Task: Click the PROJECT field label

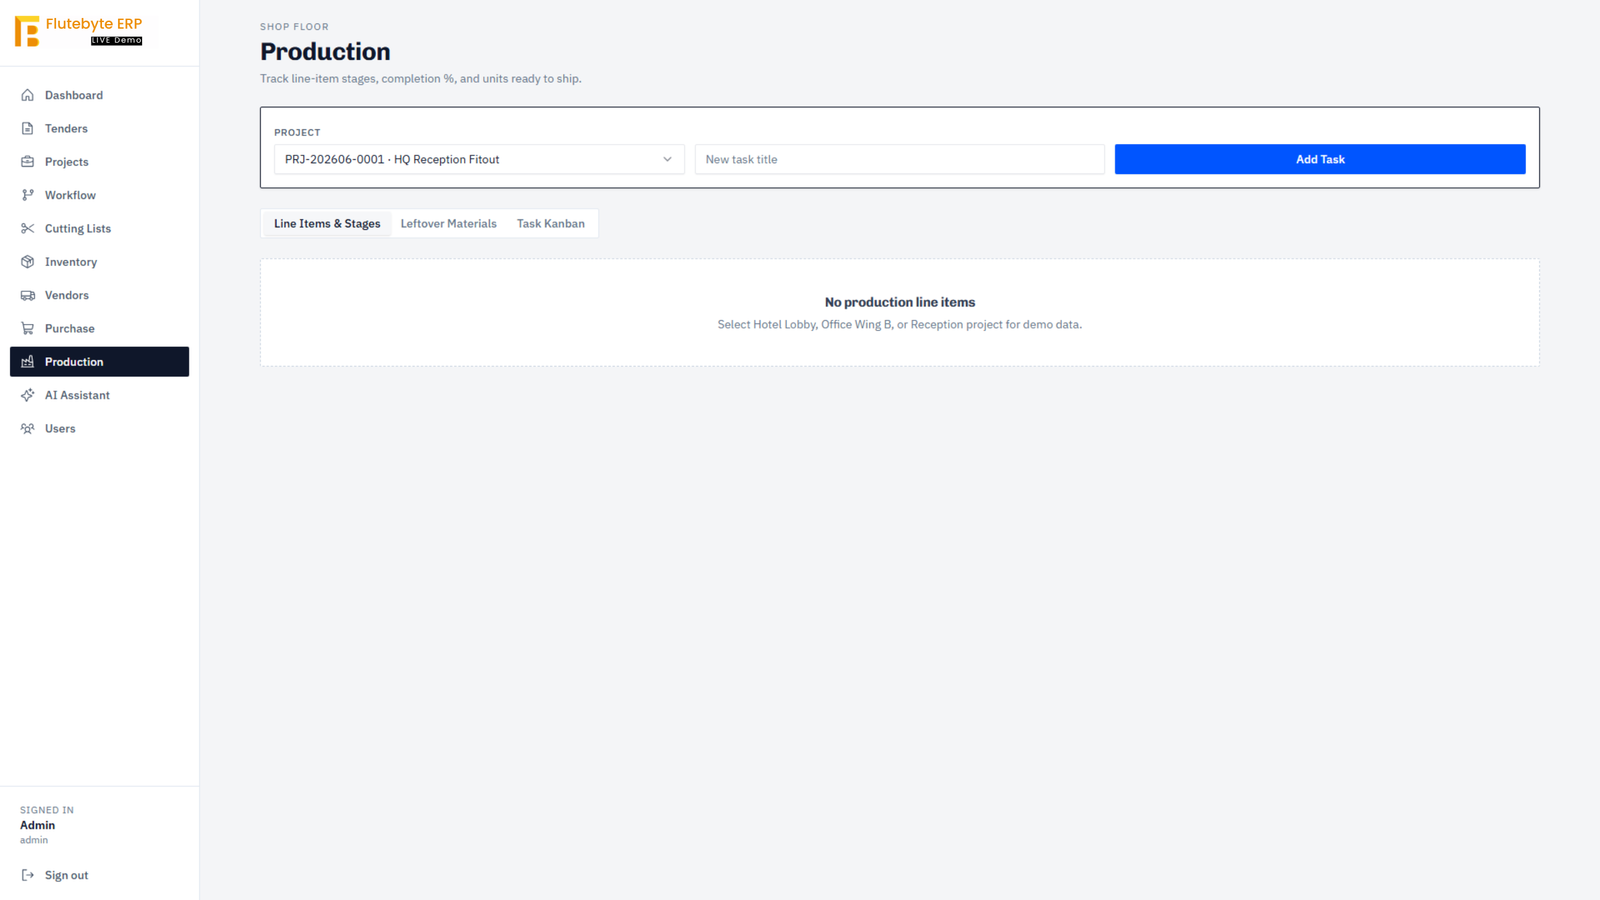Action: point(297,132)
